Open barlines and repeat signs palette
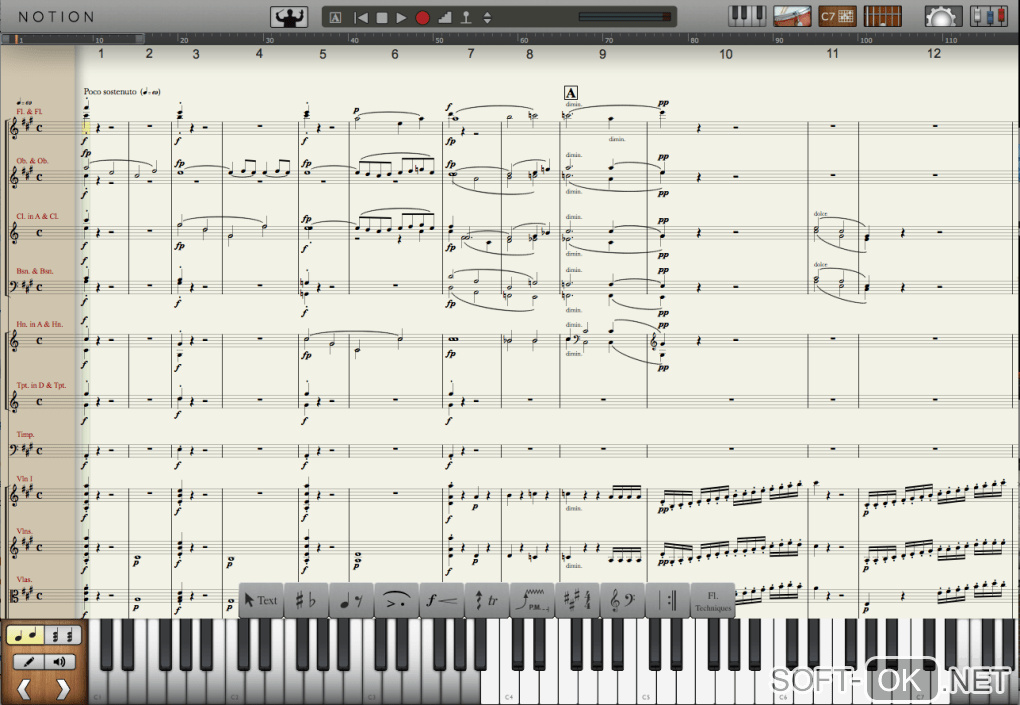 pyautogui.click(x=667, y=600)
